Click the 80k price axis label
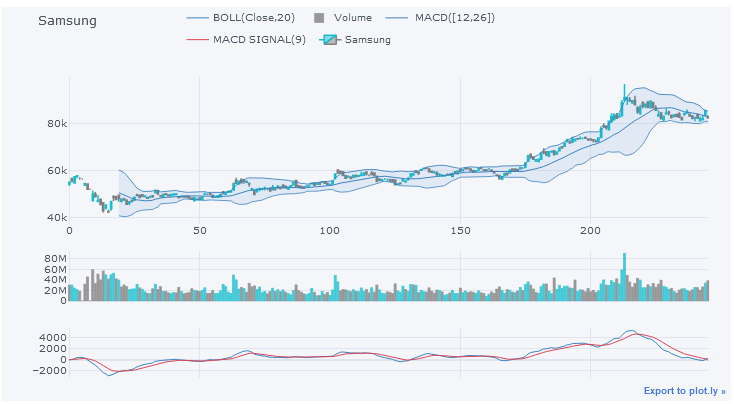The image size is (734, 404). (x=56, y=124)
